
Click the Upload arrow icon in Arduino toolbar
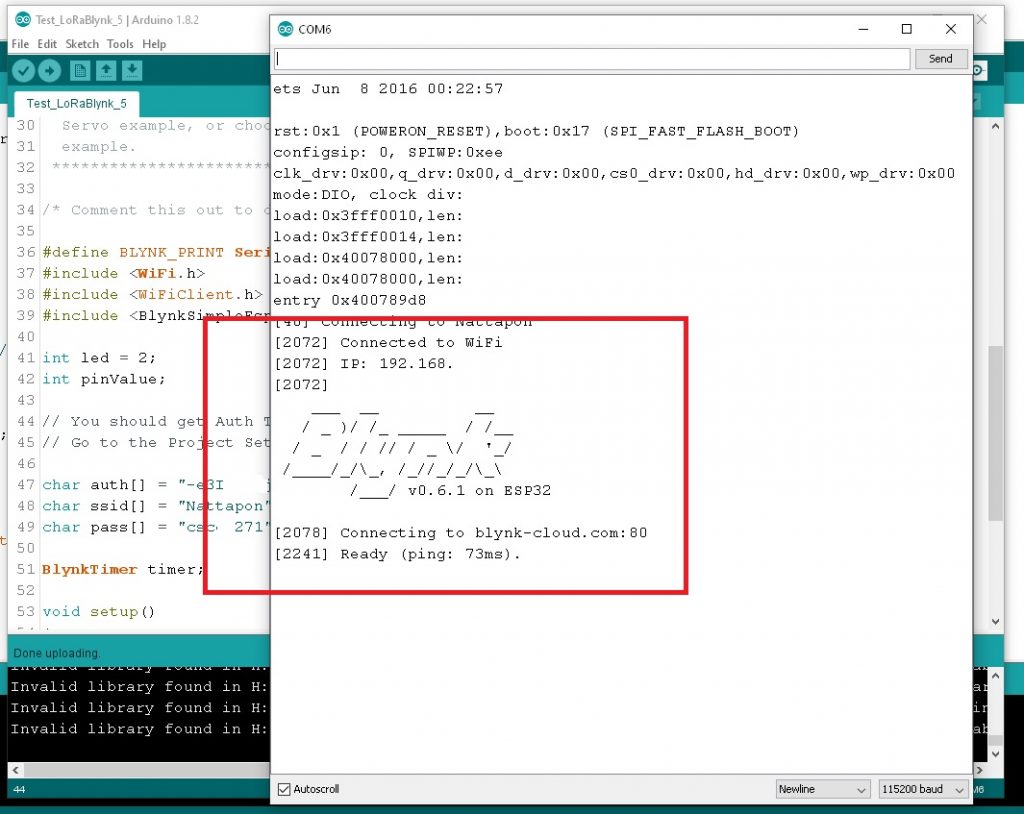coord(50,71)
